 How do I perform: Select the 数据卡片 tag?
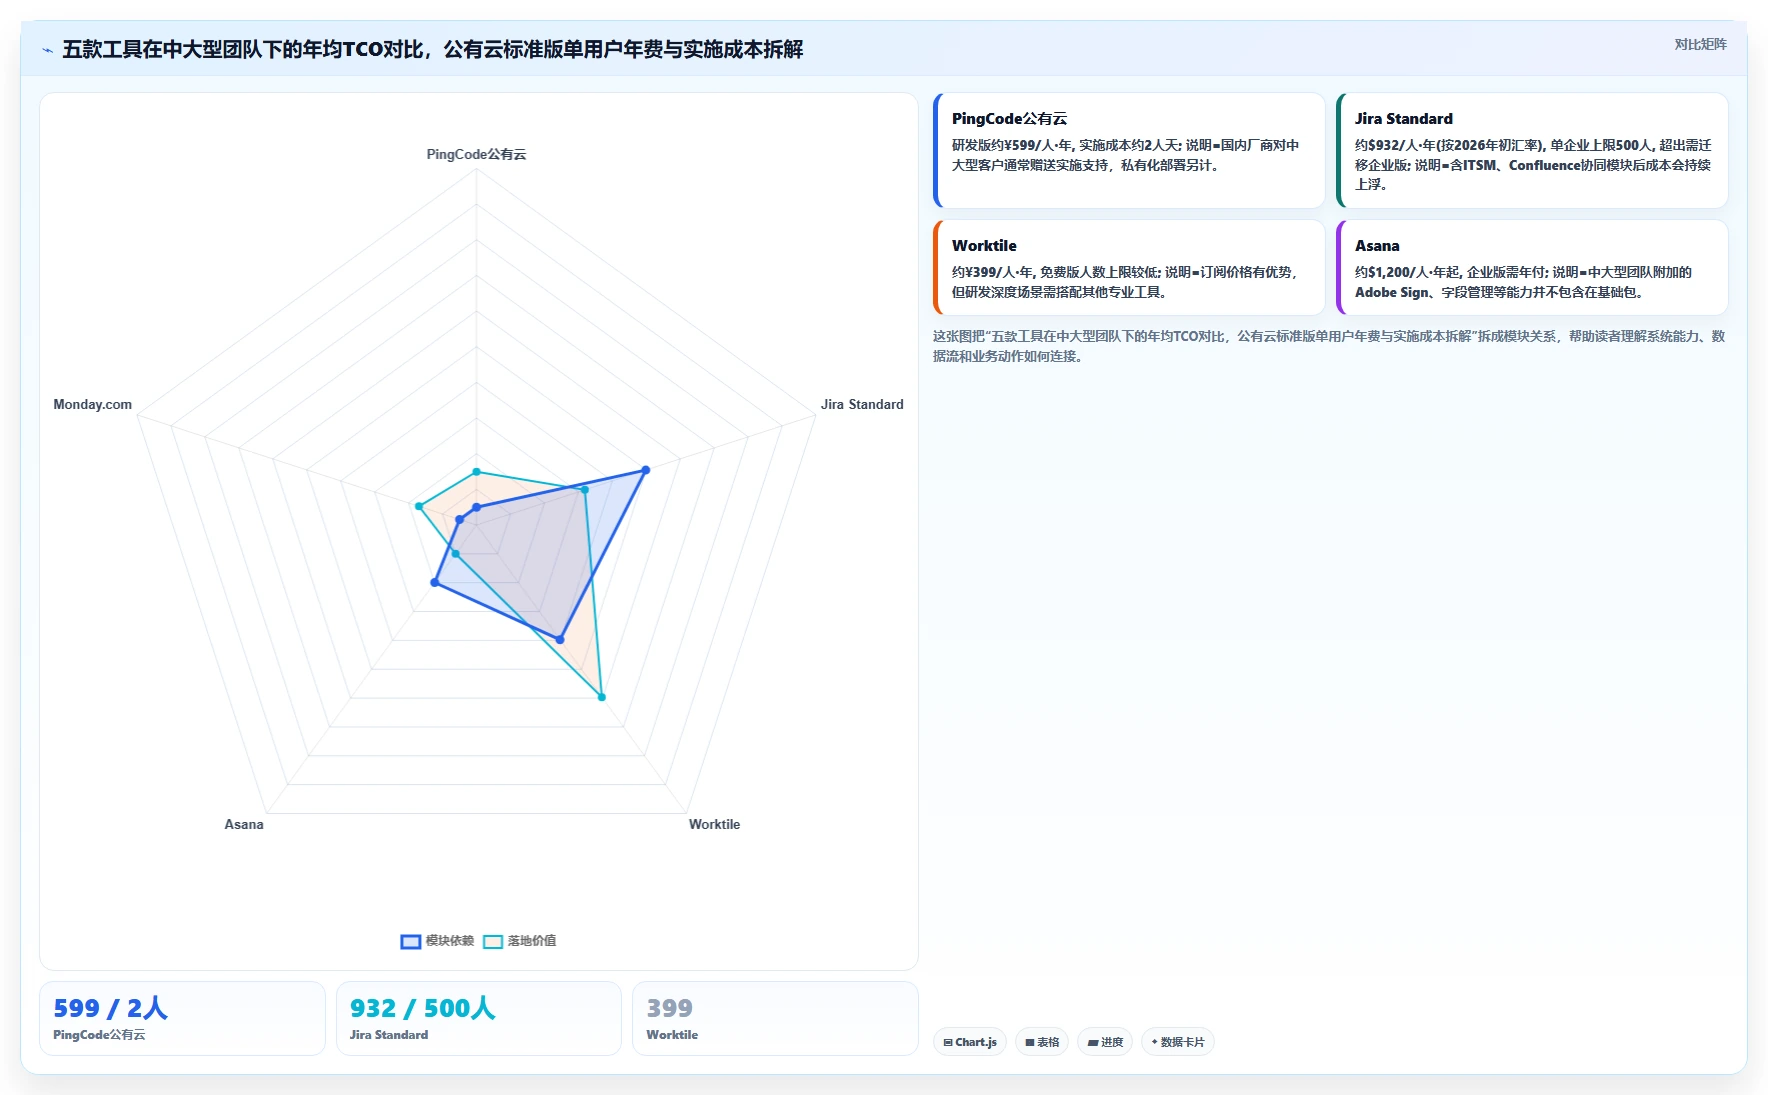(x=1178, y=1042)
